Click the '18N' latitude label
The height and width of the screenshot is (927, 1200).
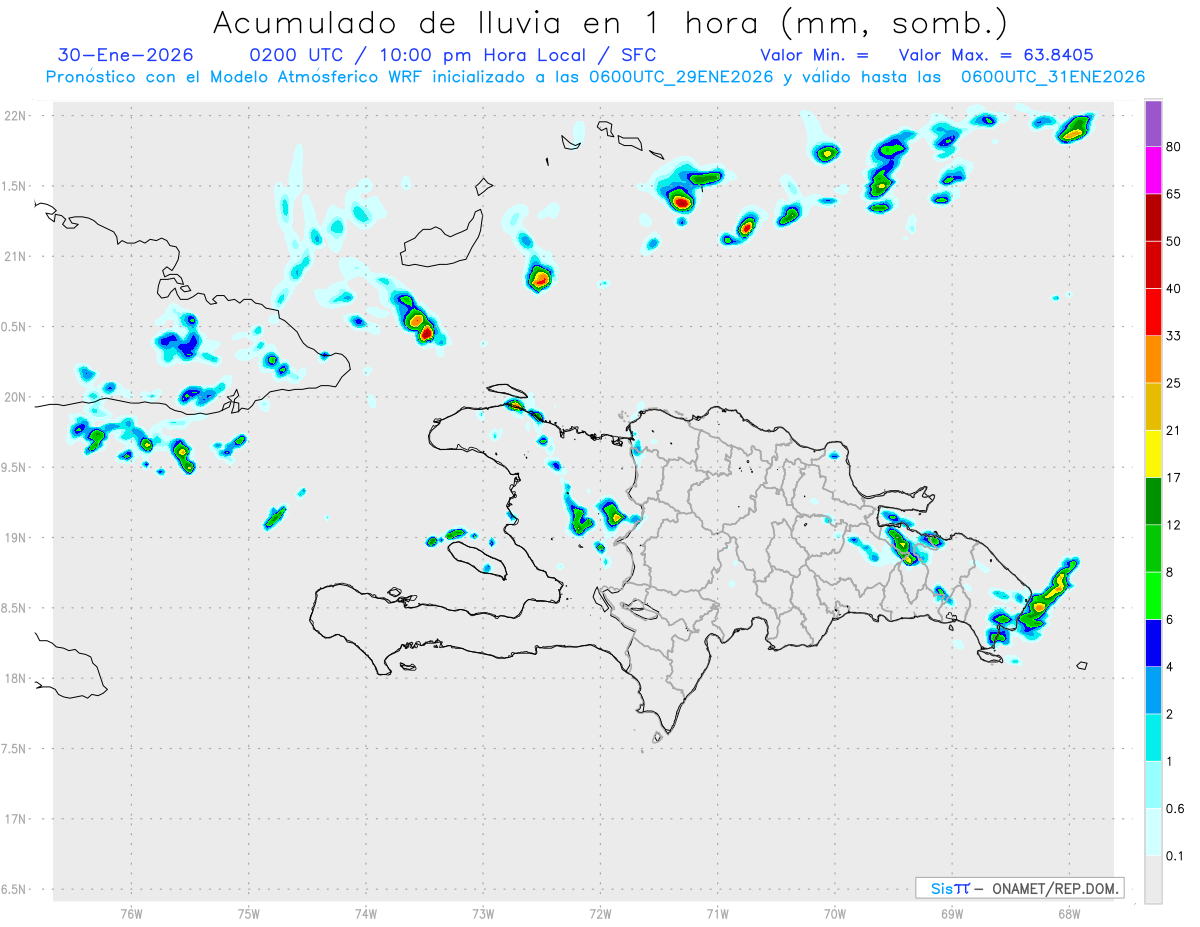click(17, 678)
